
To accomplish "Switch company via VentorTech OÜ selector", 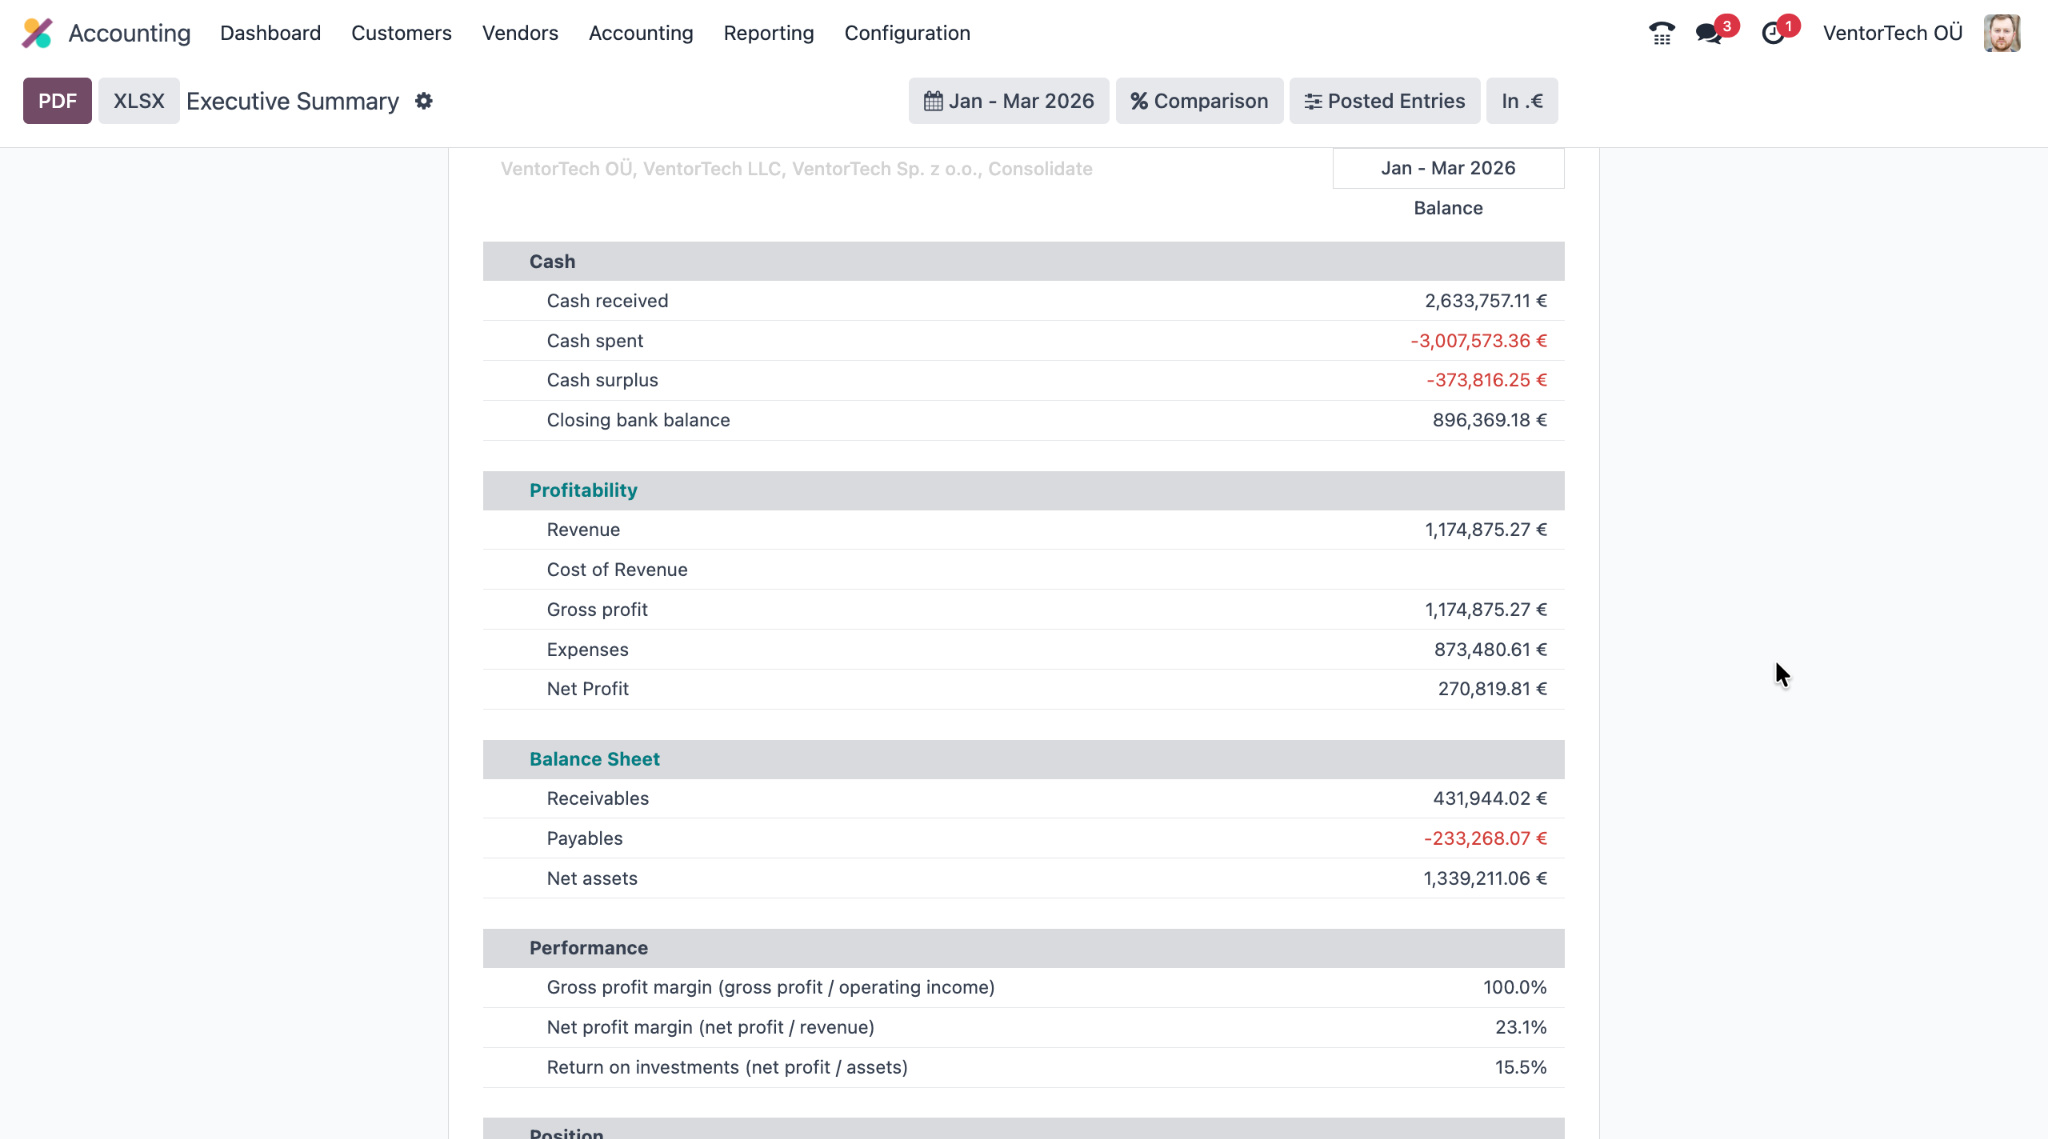I will 1892,33.
